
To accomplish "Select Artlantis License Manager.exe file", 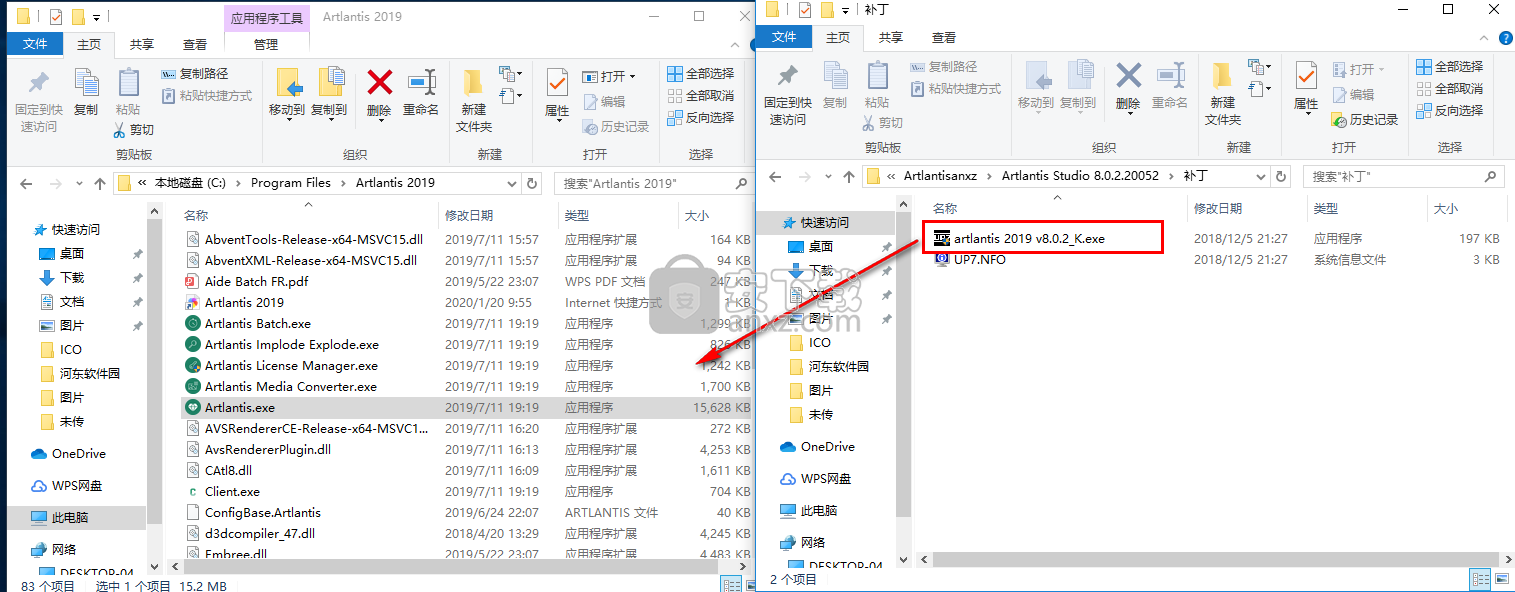I will [291, 365].
